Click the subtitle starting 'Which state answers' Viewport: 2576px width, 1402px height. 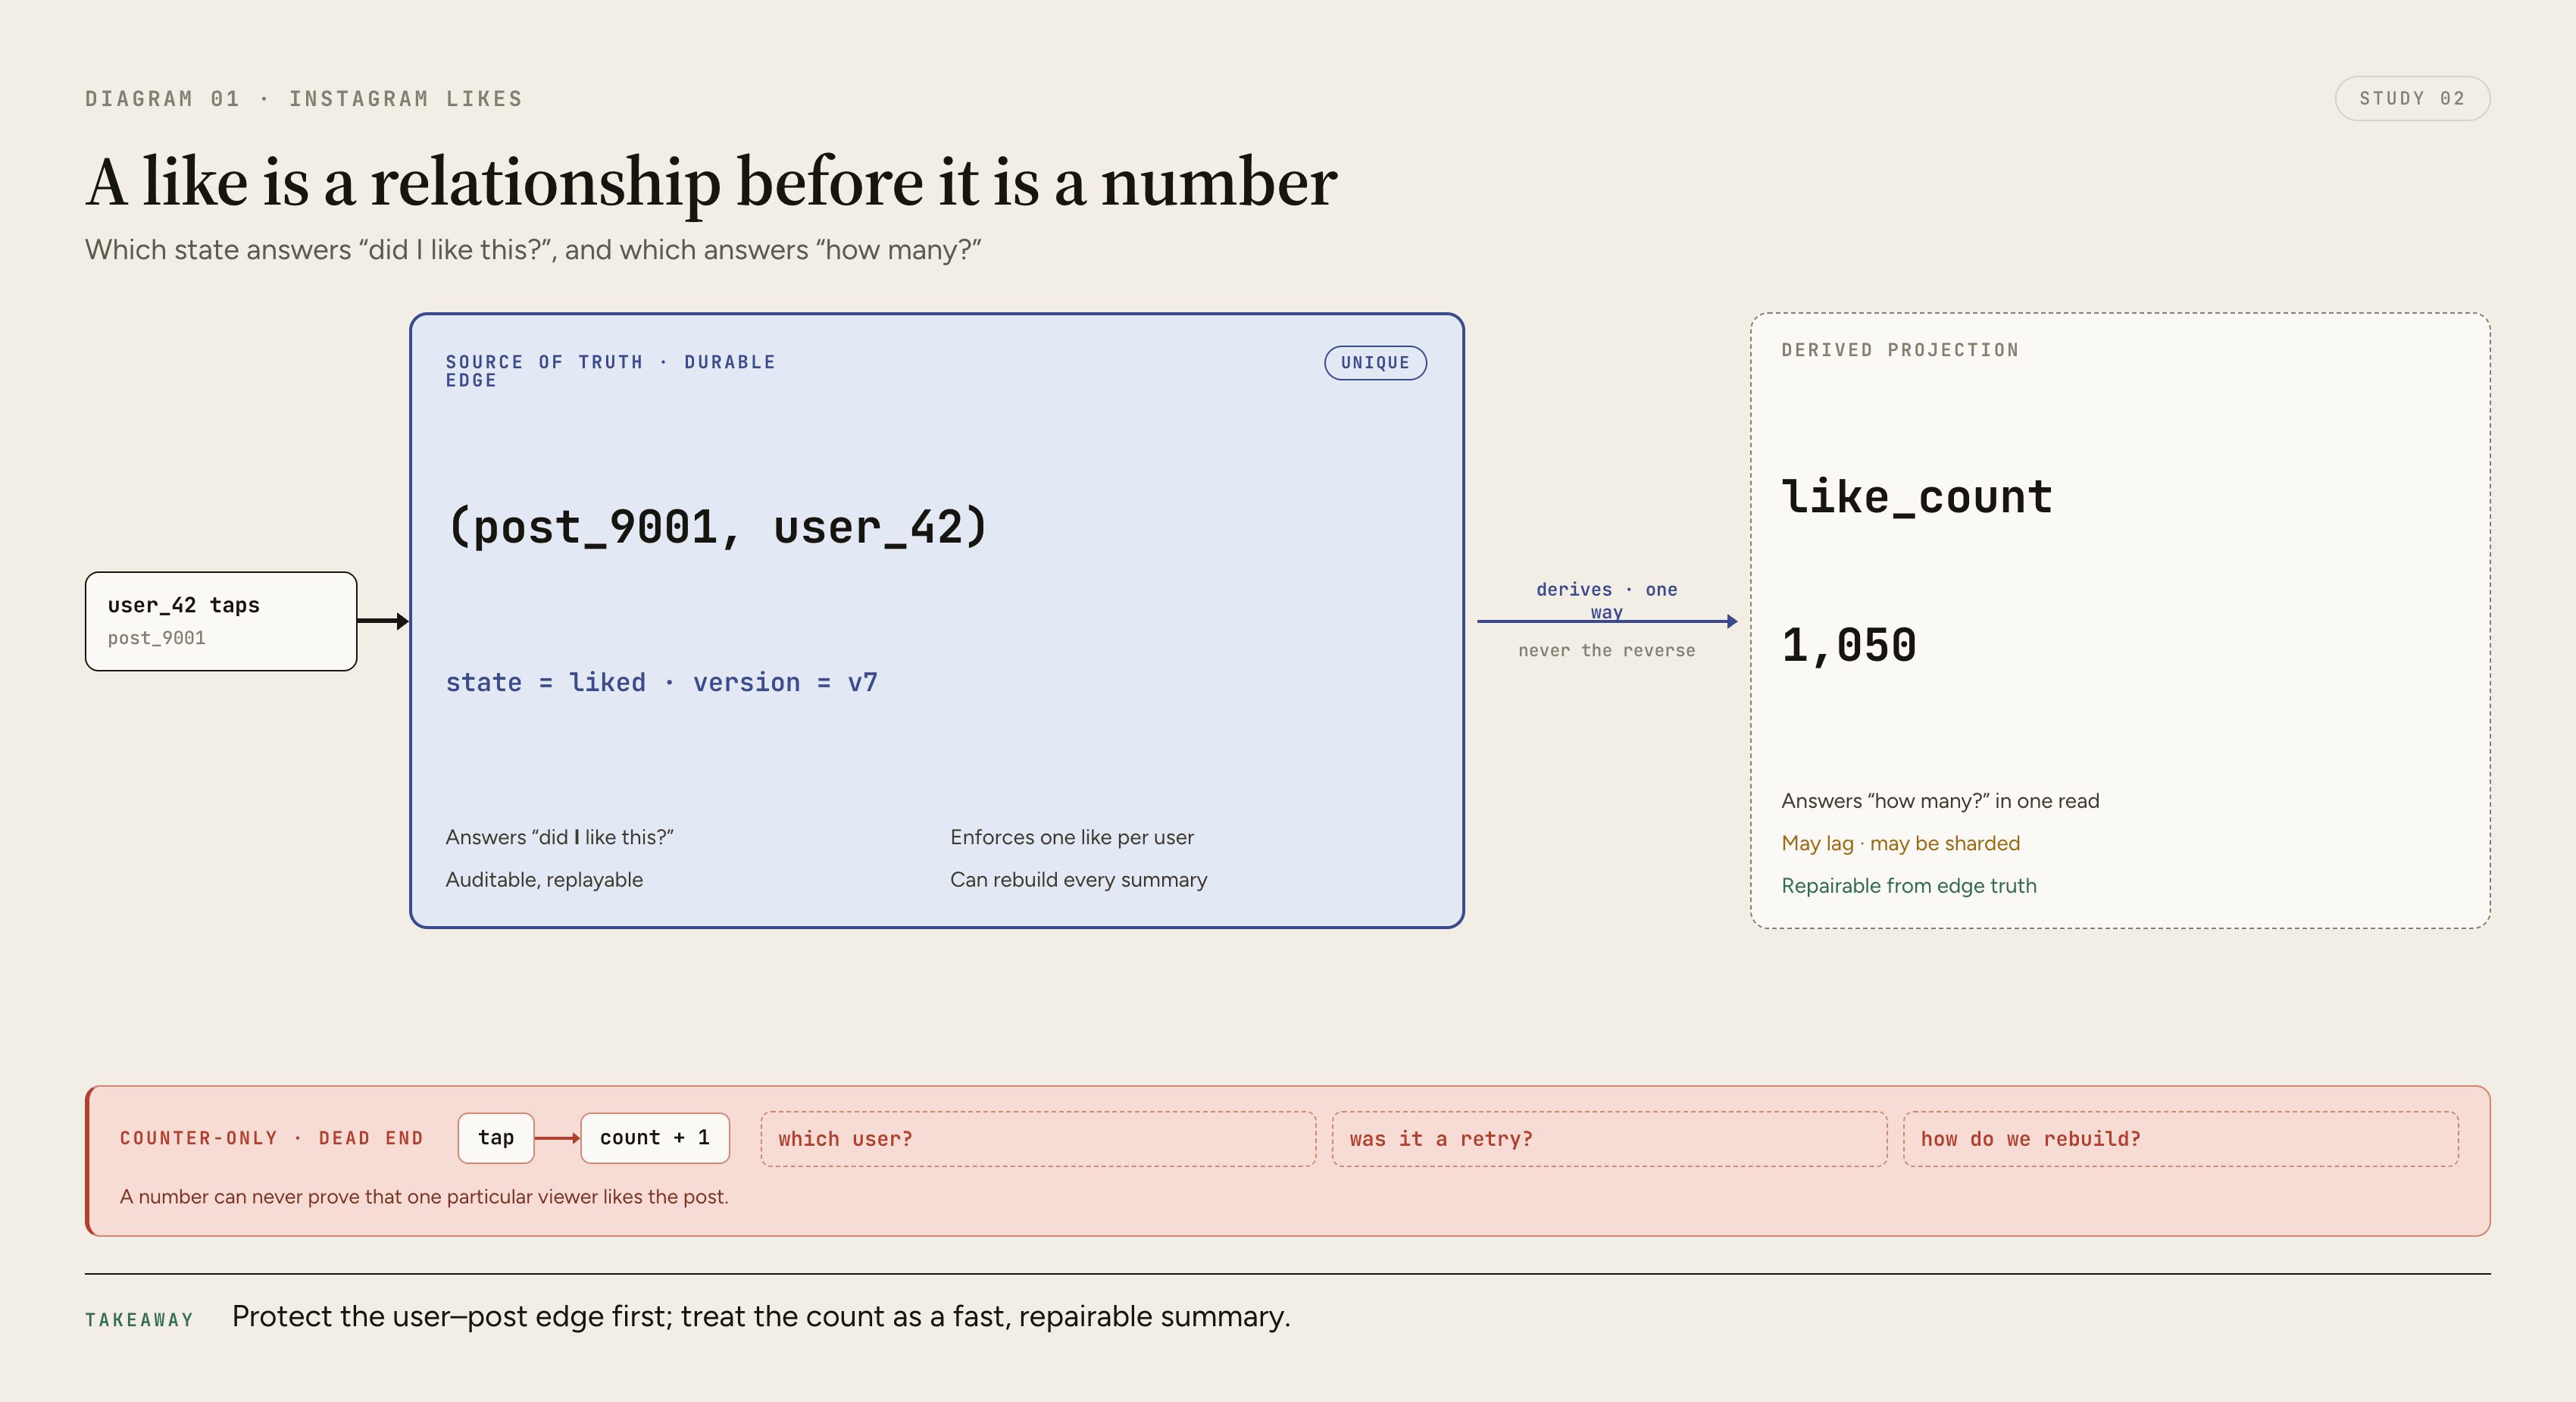[x=533, y=249]
